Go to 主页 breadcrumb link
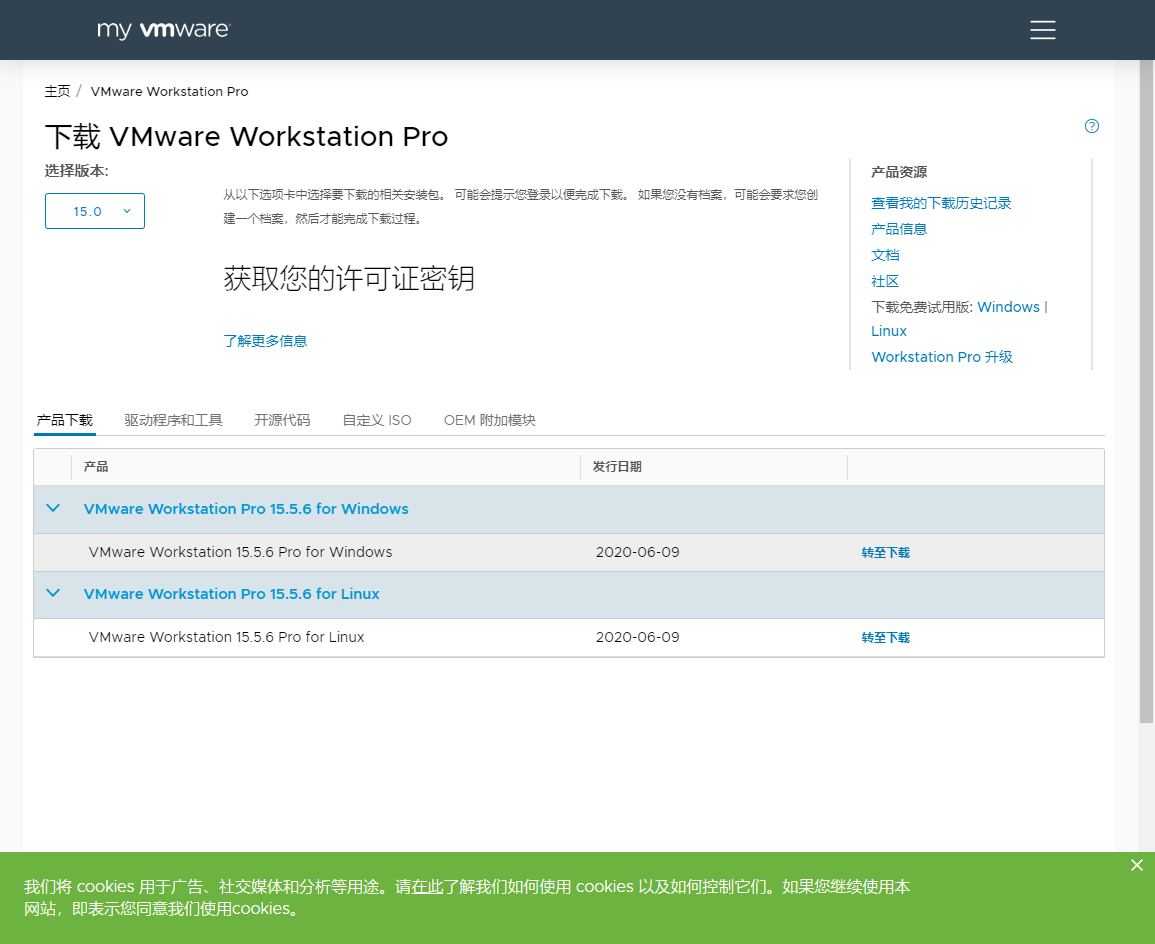Viewport: 1155px width, 944px height. click(57, 91)
